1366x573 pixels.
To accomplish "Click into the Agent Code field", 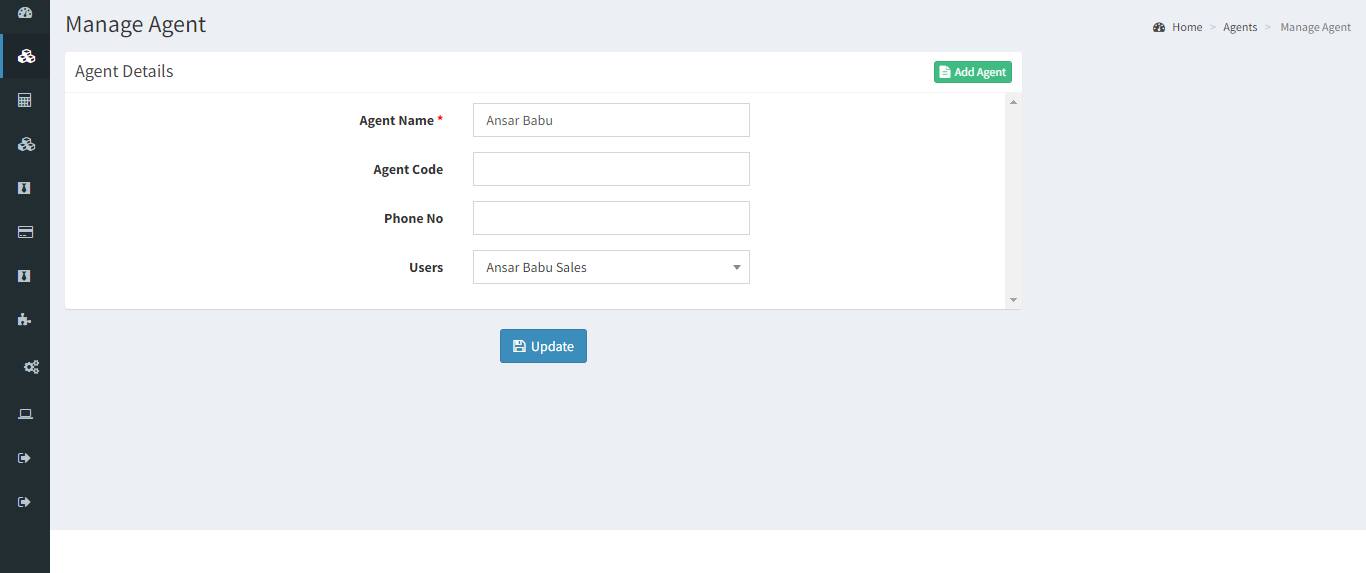I will [x=611, y=169].
